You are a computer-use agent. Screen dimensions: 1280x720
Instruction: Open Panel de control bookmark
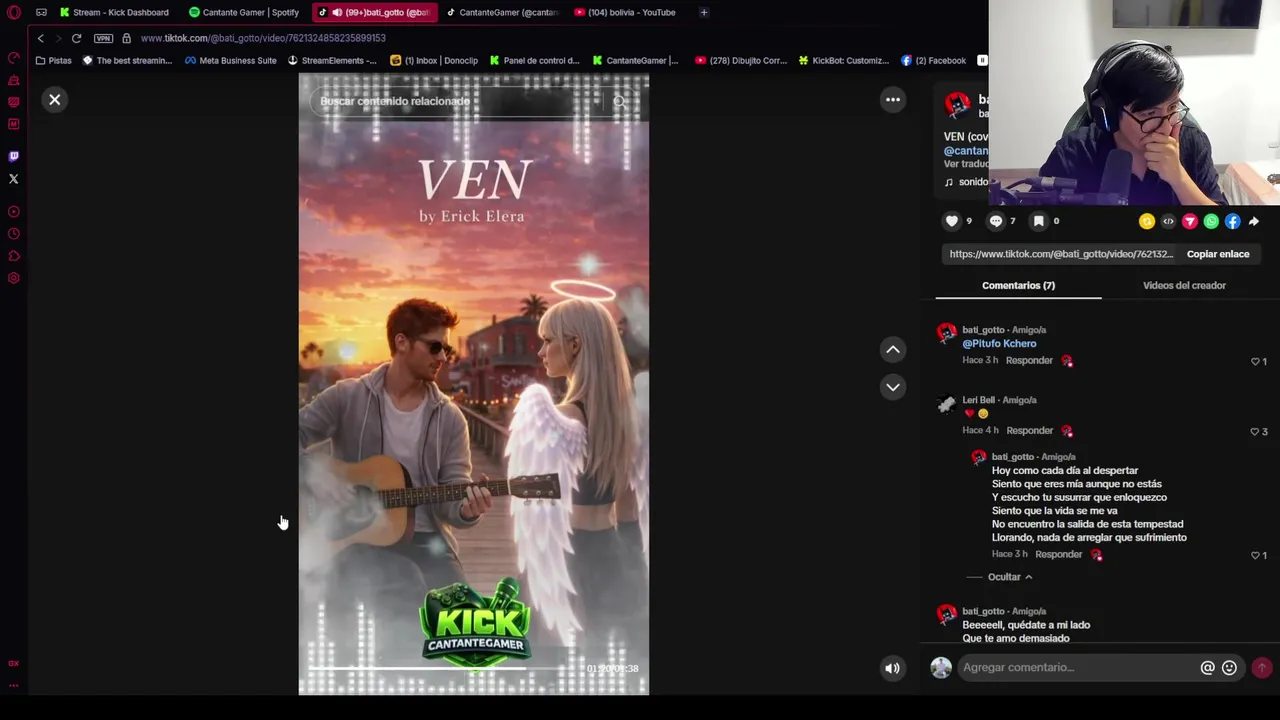[534, 60]
